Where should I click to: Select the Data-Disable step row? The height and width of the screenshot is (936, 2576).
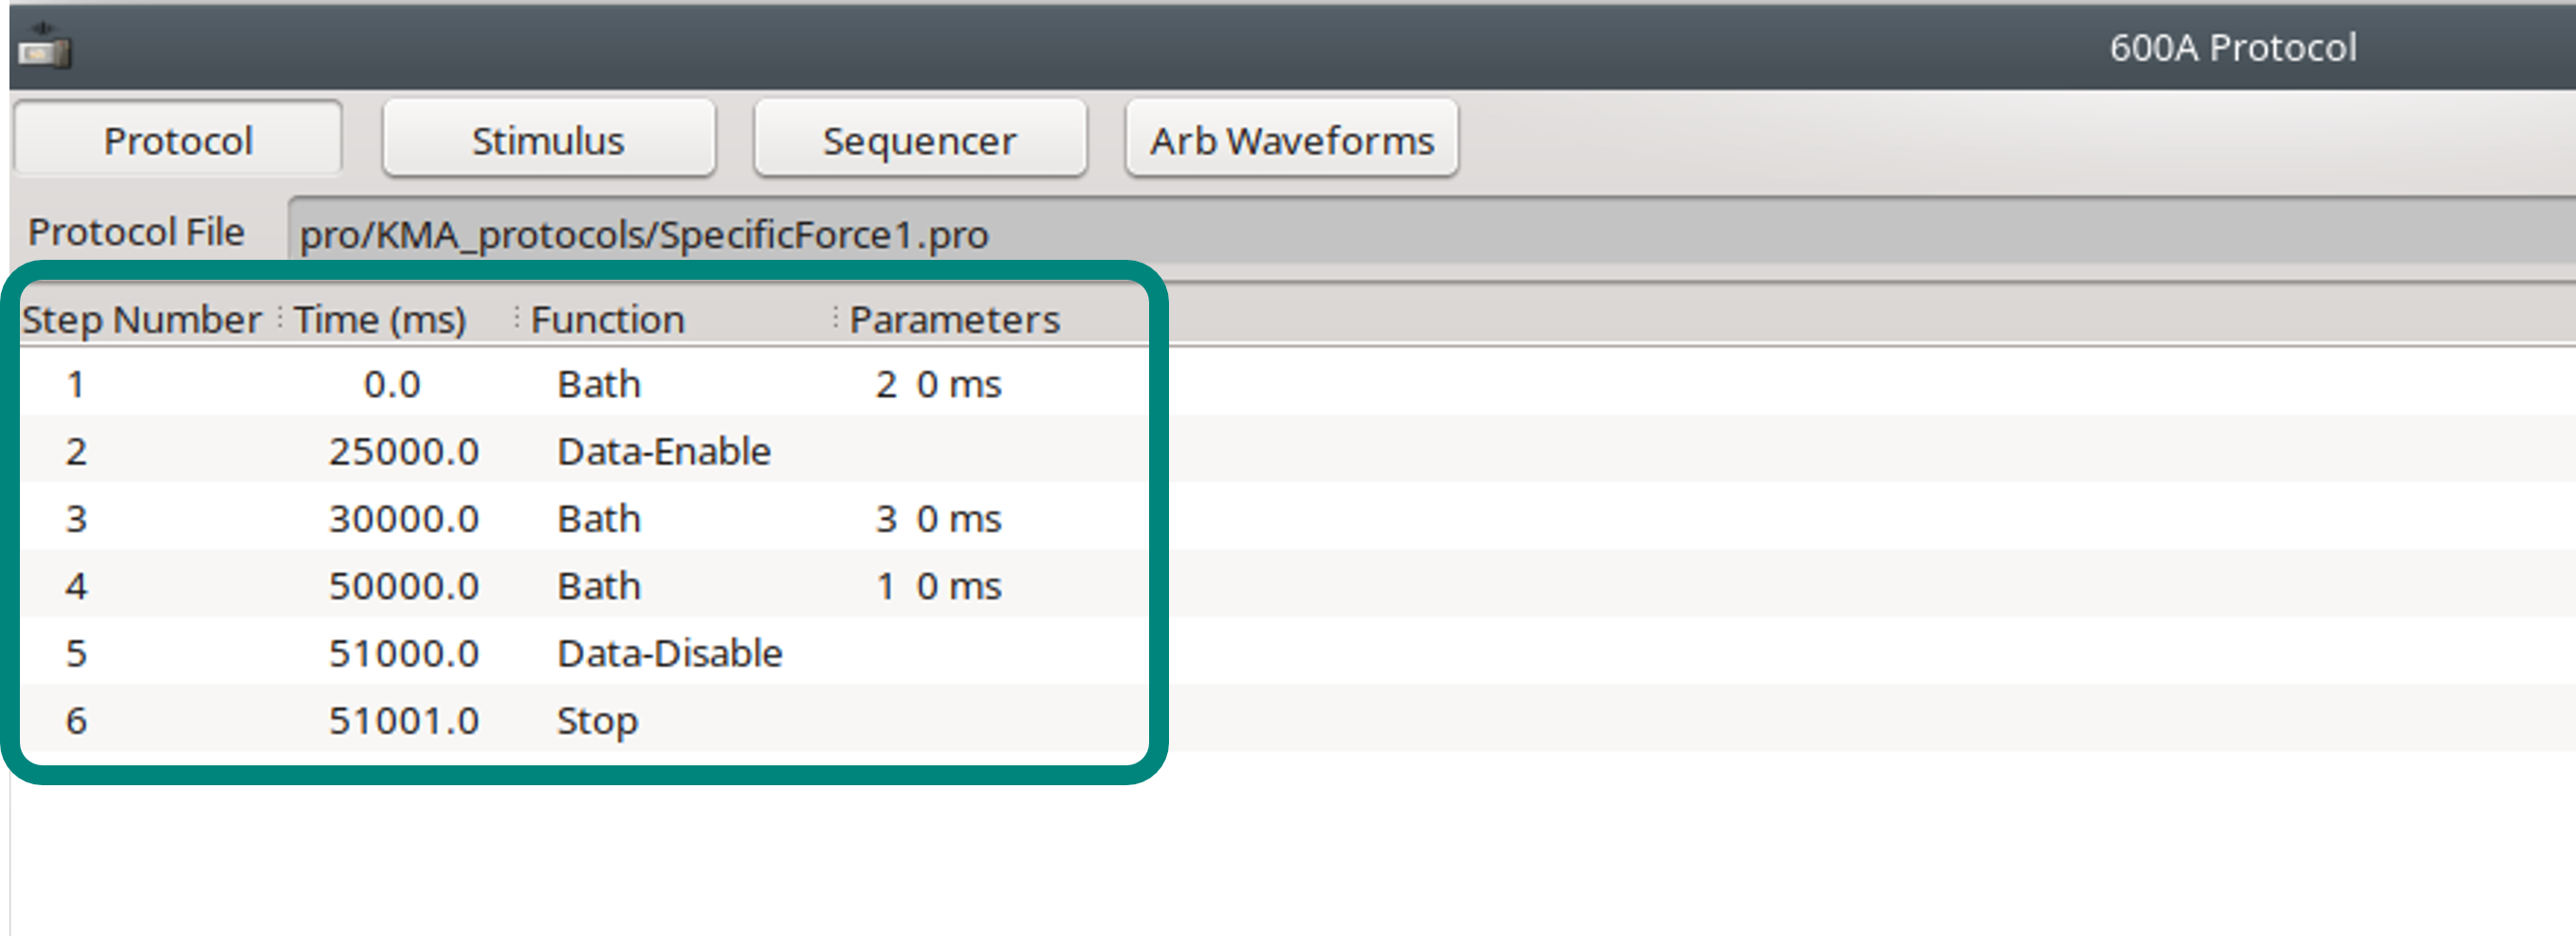(669, 653)
